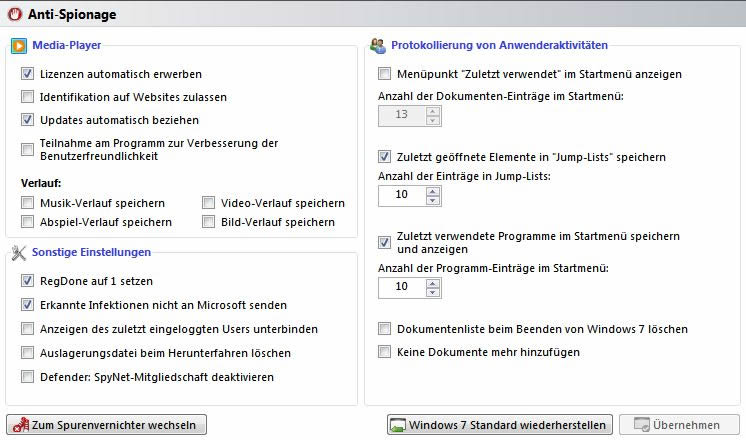The width and height of the screenshot is (746, 440).
Task: Increase Jump-Lists entry count with up arrow
Action: tap(432, 191)
